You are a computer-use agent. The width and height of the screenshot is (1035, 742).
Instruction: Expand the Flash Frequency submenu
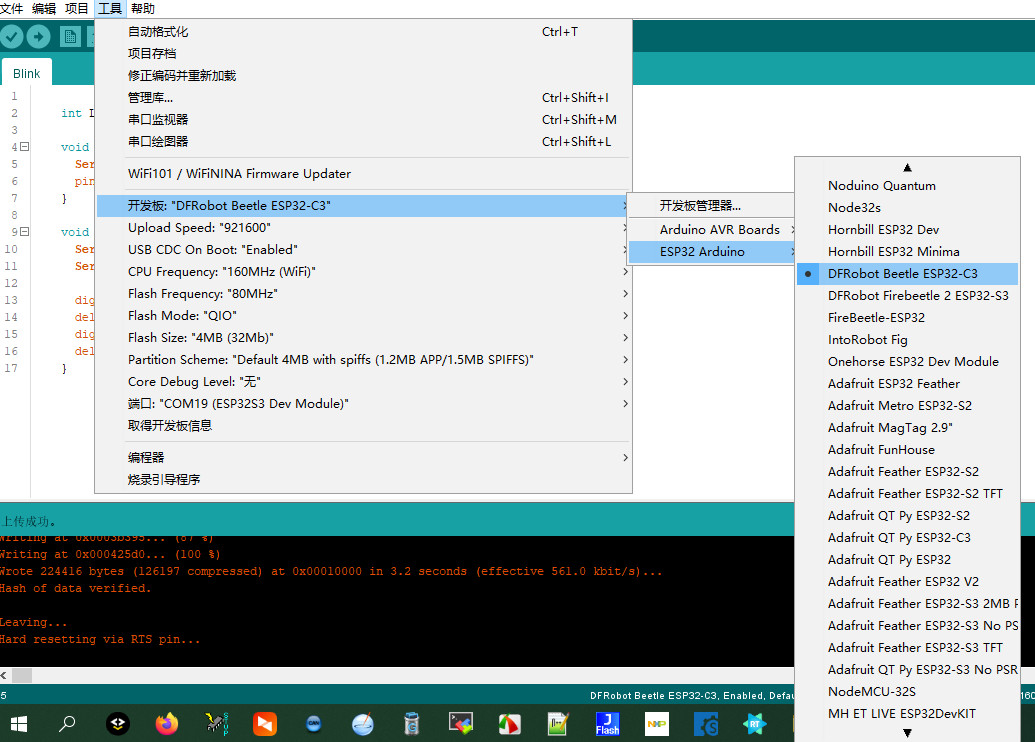coord(364,294)
